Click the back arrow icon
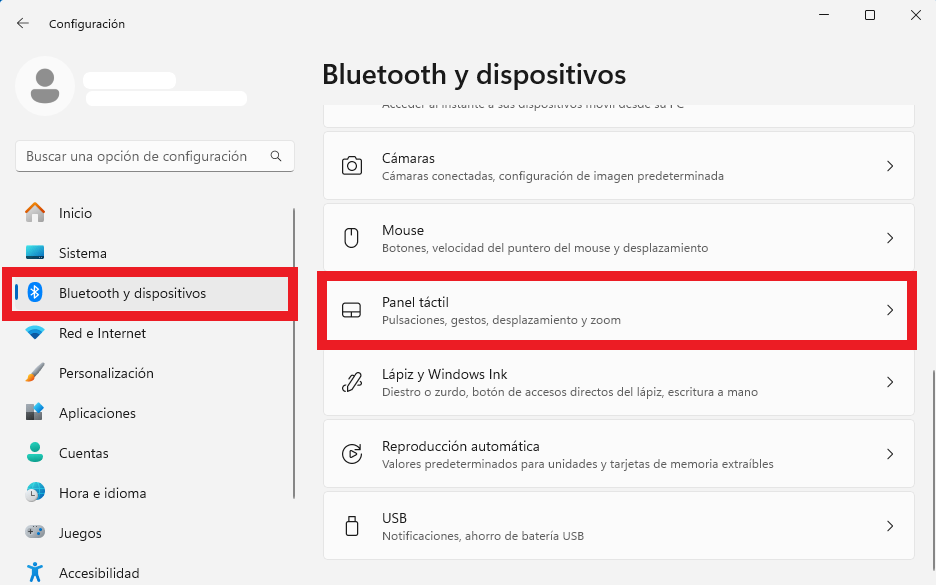This screenshot has height=585, width=936. click(23, 23)
